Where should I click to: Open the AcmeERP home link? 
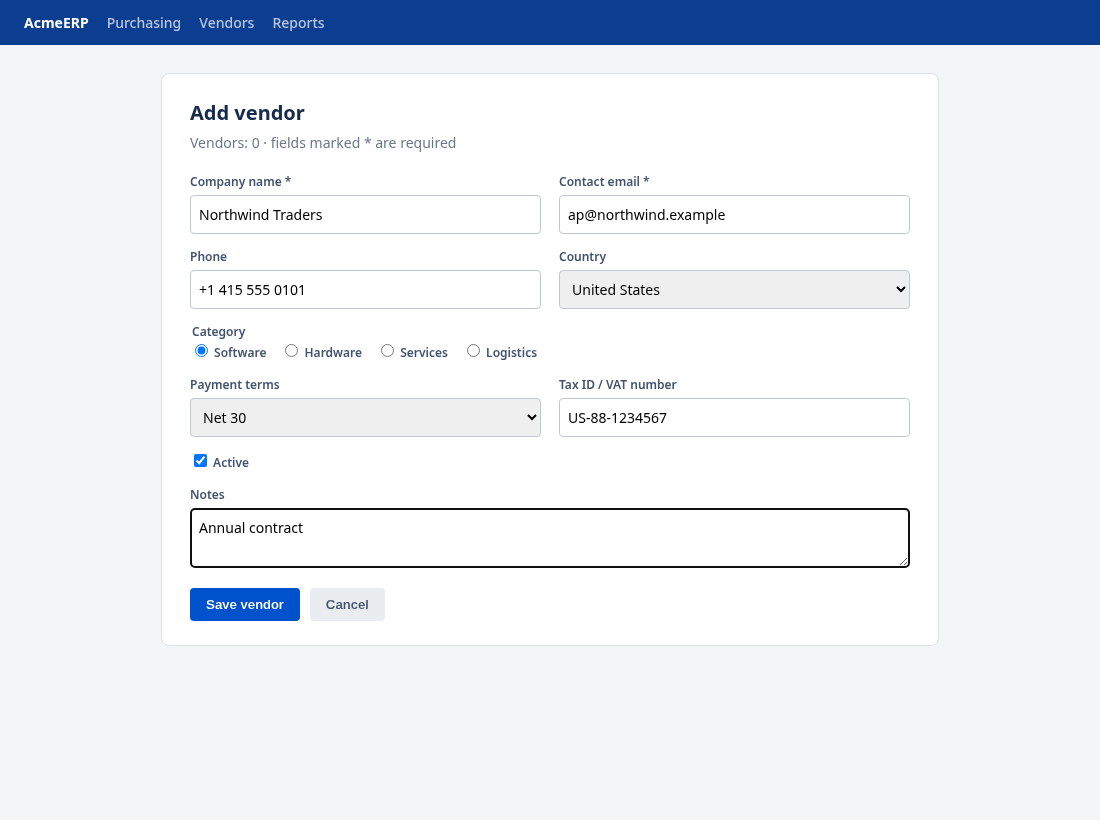(x=56, y=22)
